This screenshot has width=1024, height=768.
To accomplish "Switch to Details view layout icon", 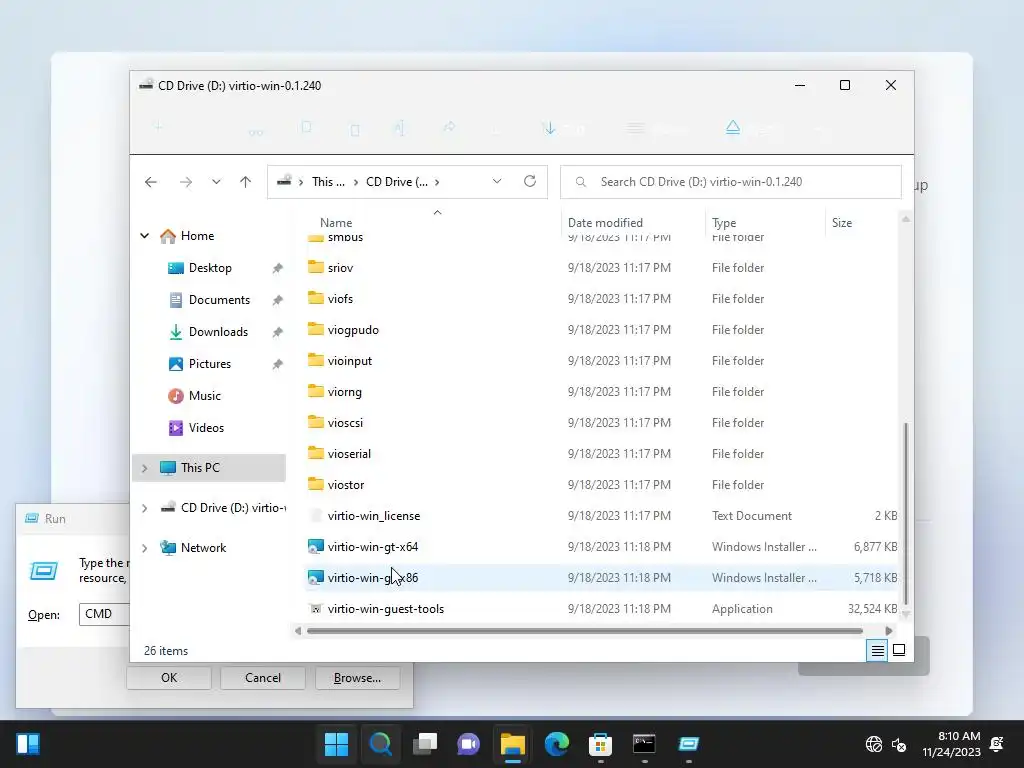I will pyautogui.click(x=877, y=650).
